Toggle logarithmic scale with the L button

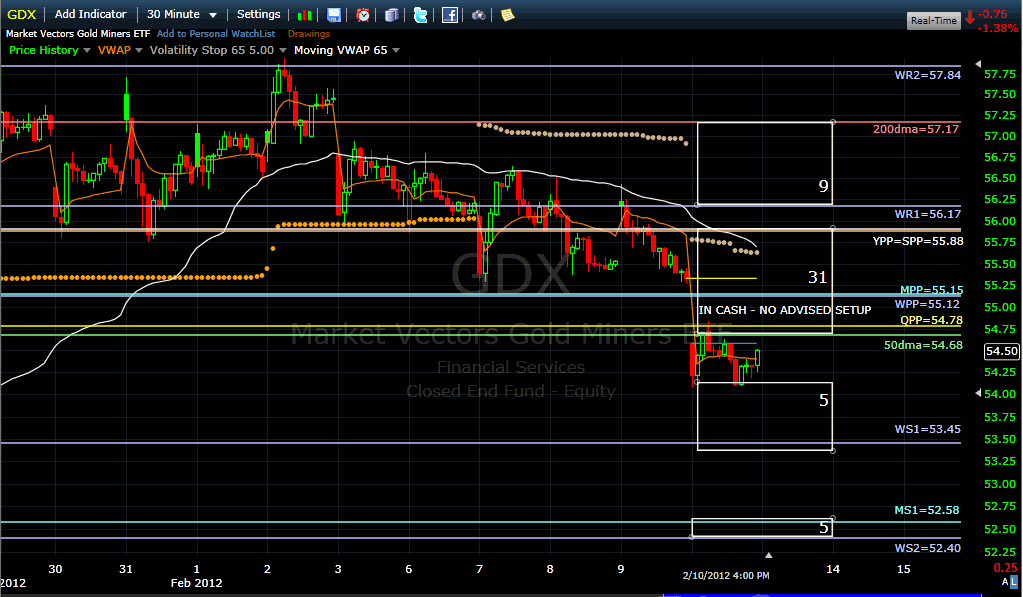tap(1013, 581)
